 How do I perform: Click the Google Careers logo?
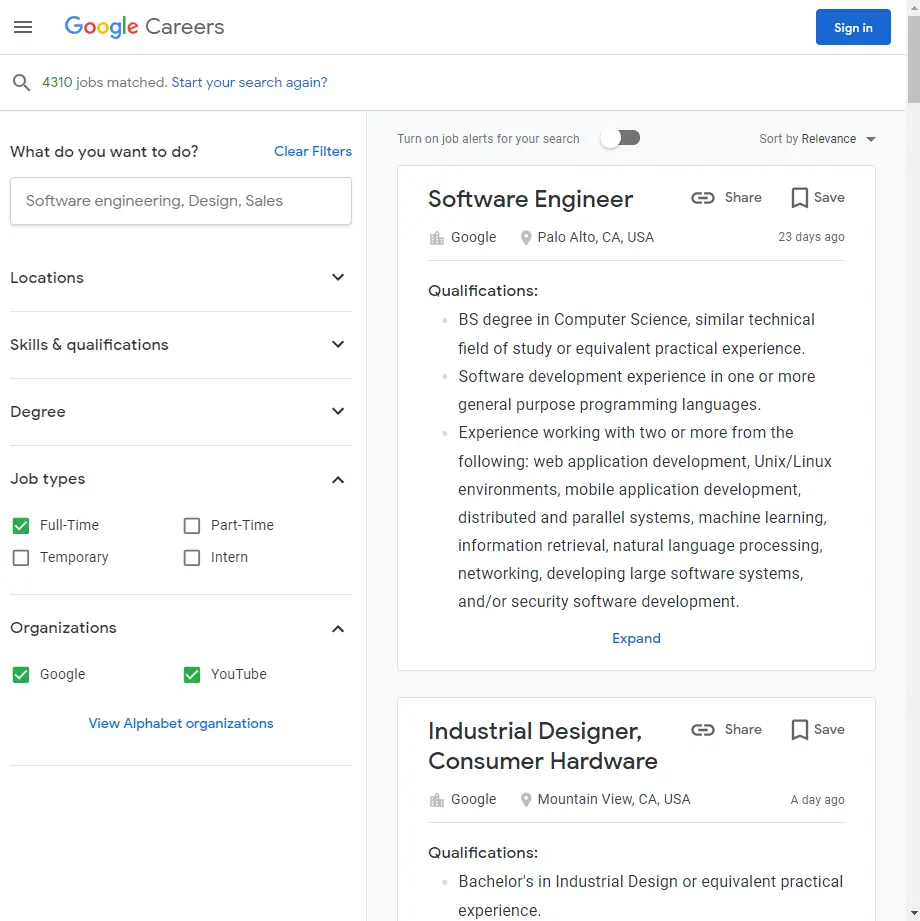pos(144,27)
